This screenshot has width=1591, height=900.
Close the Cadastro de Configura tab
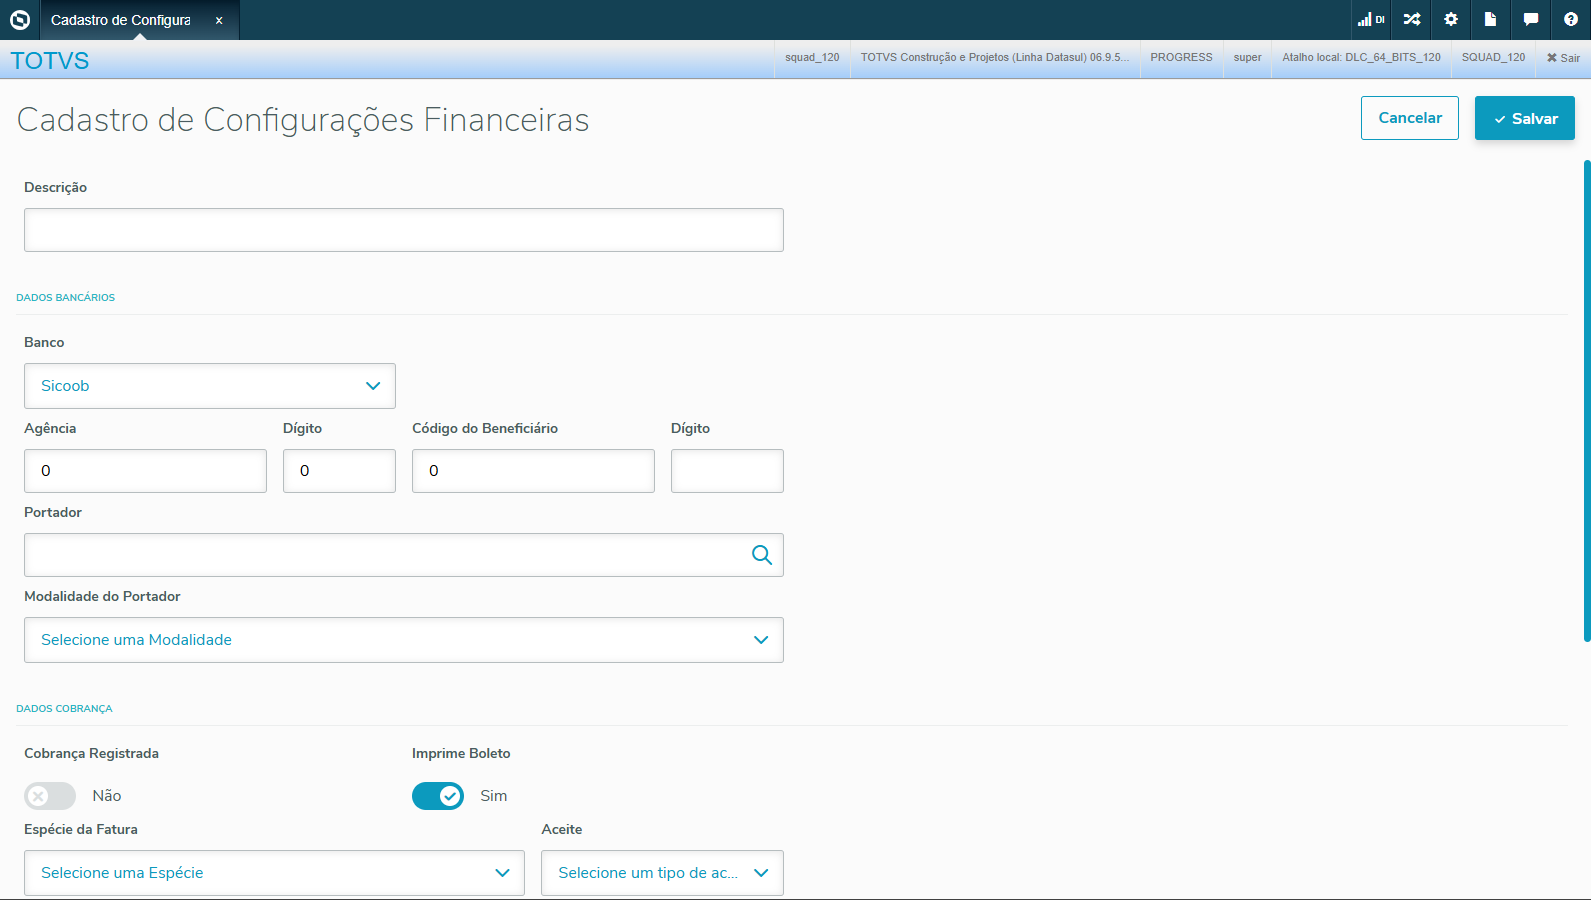(219, 20)
